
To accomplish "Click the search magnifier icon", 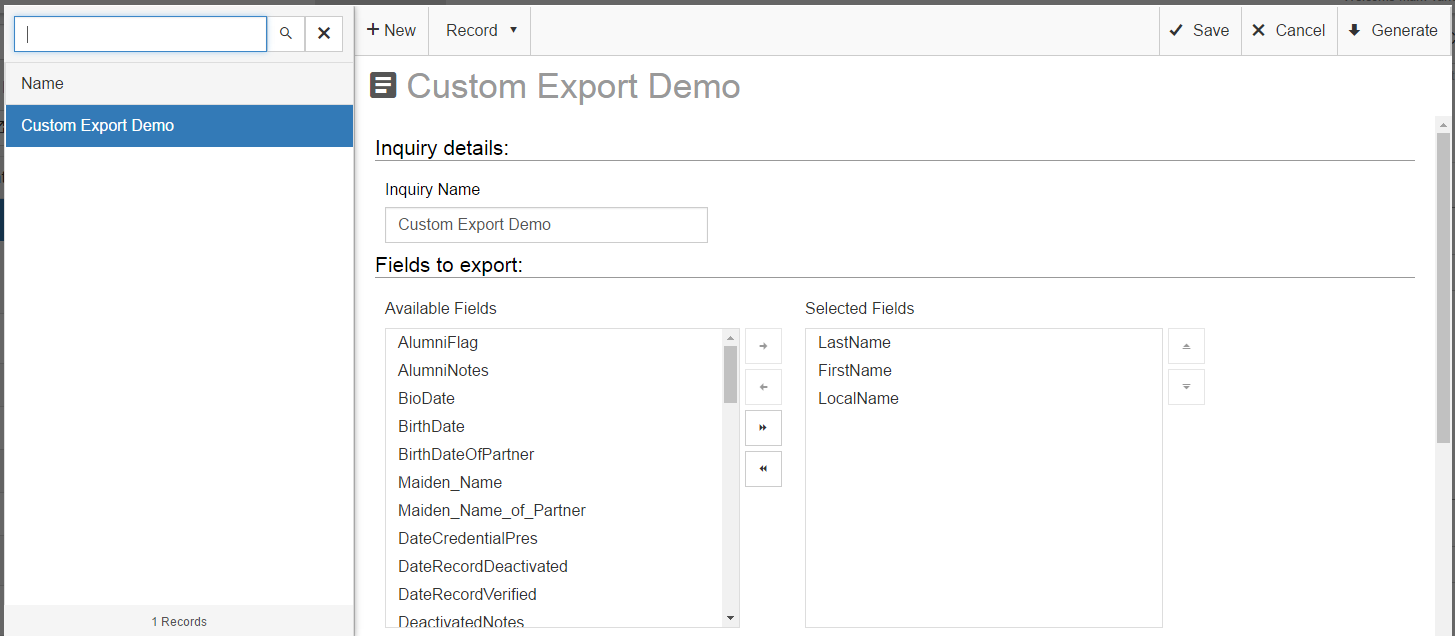I will (286, 33).
